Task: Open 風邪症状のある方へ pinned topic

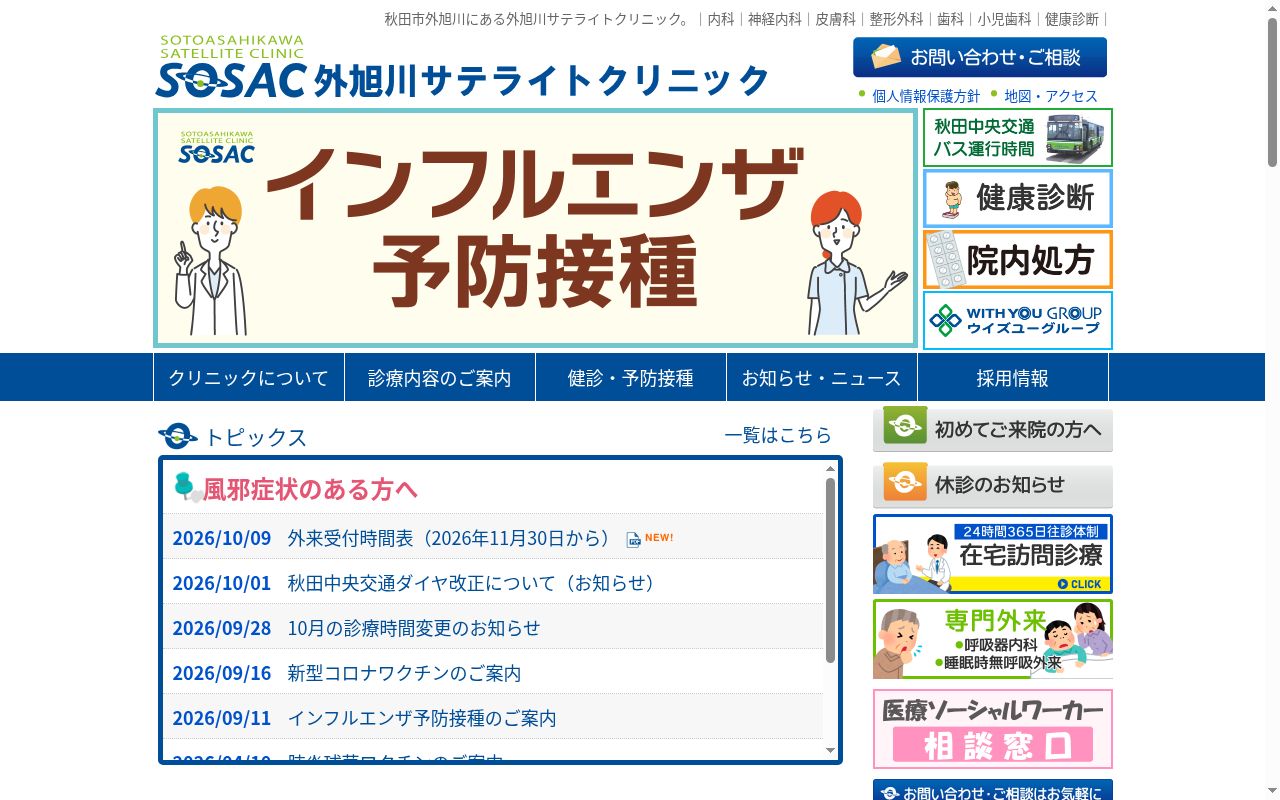Action: coord(311,489)
